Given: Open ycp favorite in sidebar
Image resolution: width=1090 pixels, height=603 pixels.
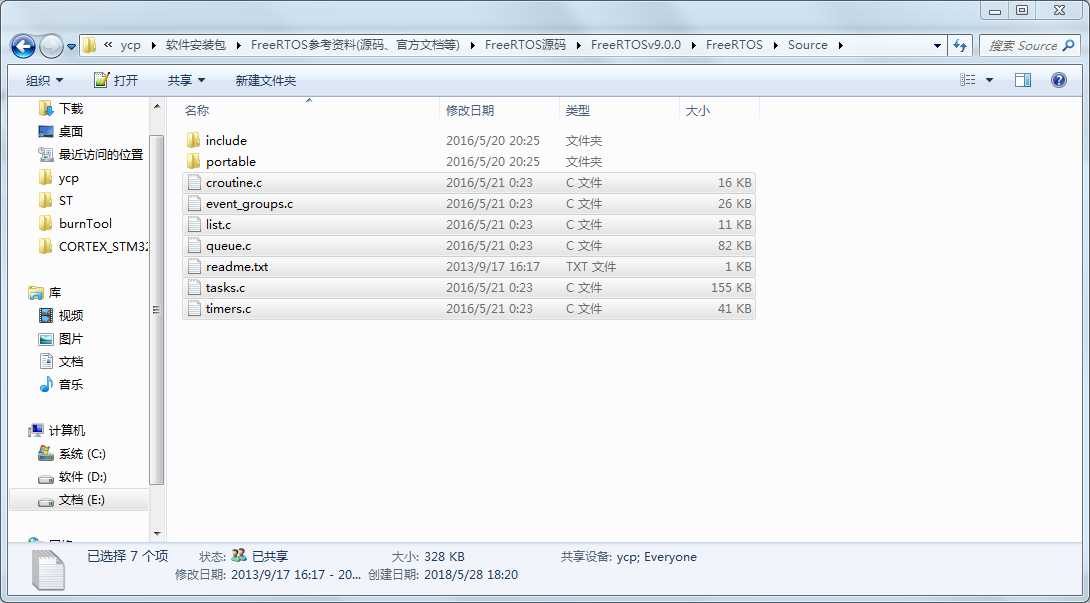Looking at the screenshot, I should (68, 178).
